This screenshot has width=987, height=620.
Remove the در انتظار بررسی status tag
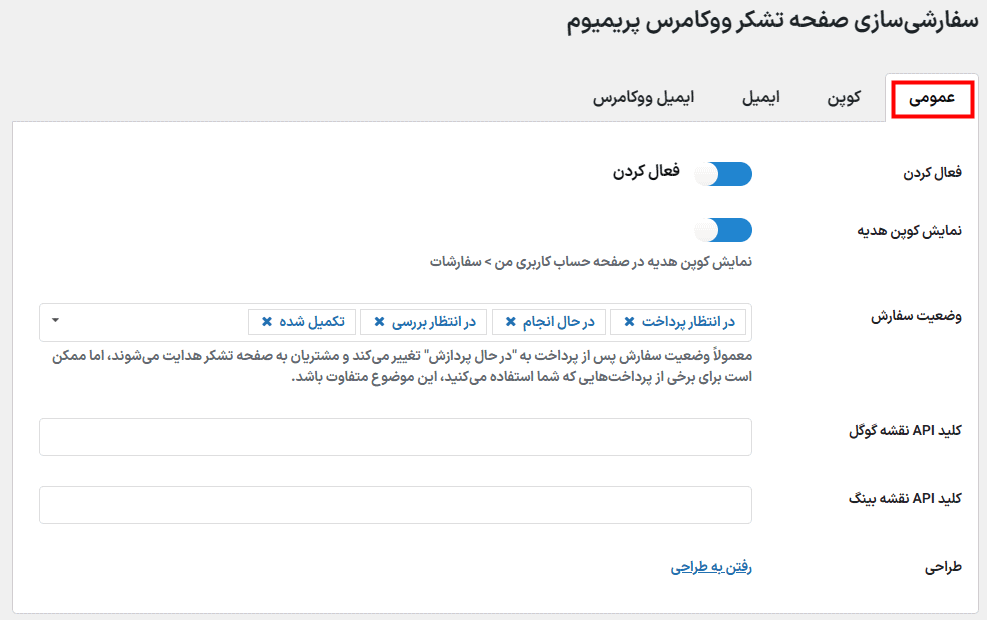click(x=379, y=322)
